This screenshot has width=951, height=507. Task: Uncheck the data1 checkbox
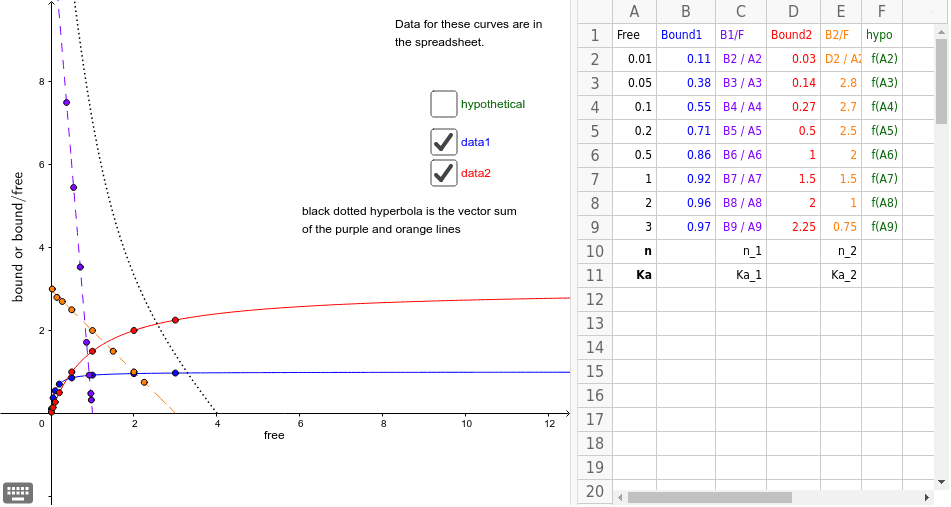tap(444, 142)
